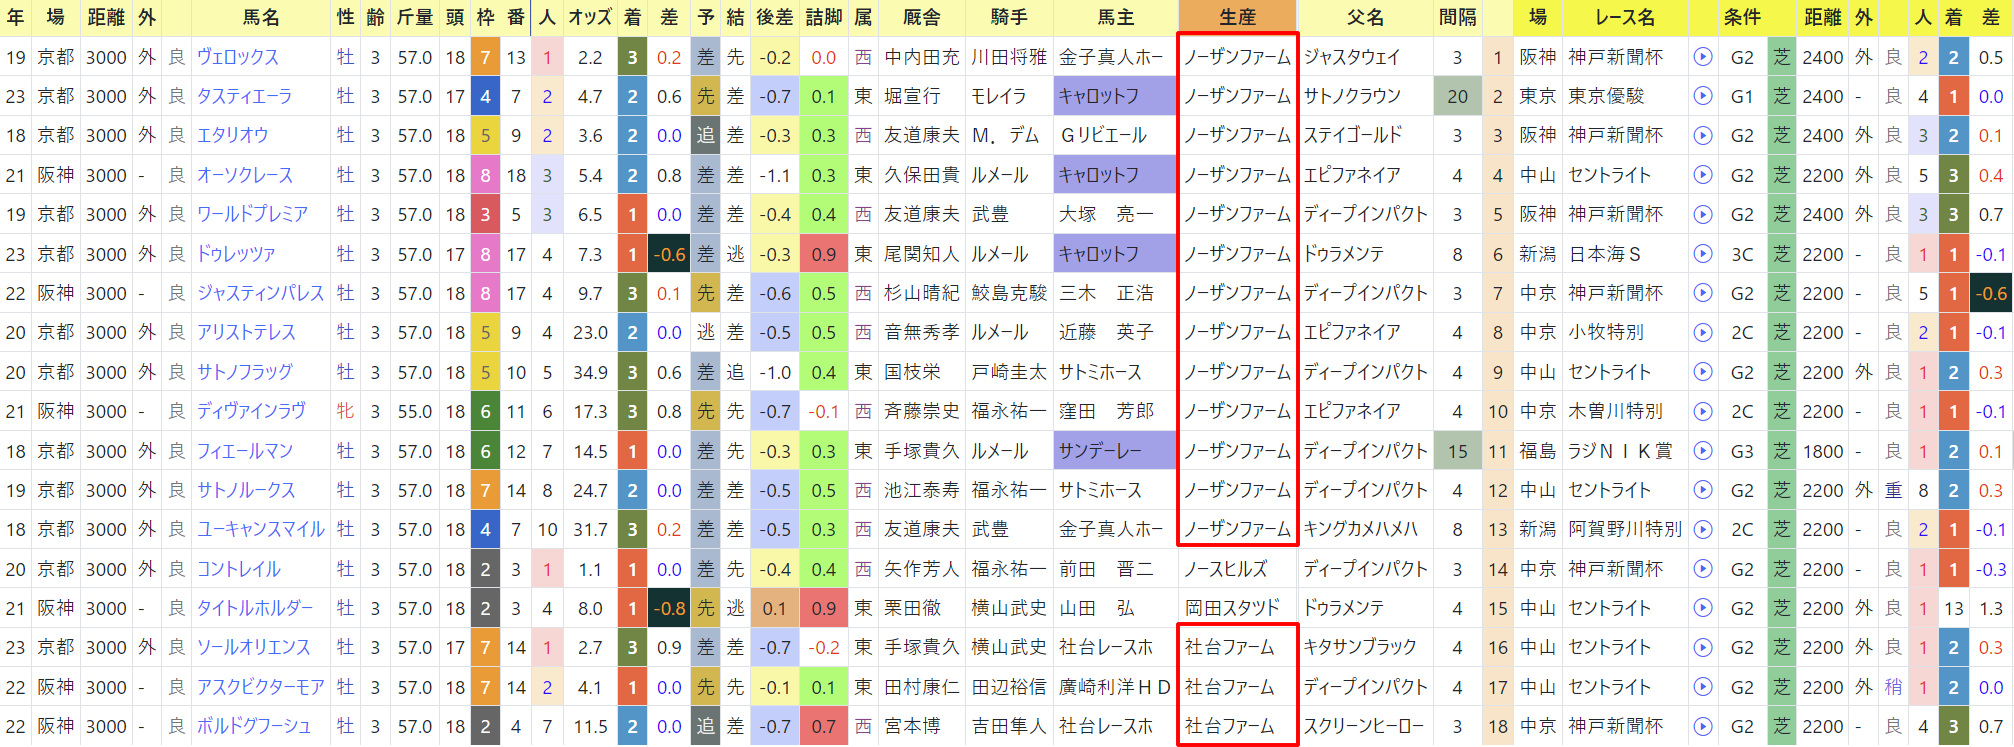Click the play icon beside ラジNIK賞

click(x=1702, y=451)
